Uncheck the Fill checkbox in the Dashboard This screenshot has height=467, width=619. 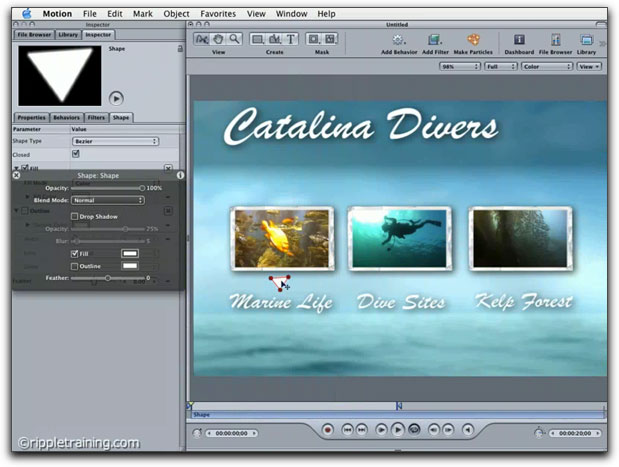75,254
